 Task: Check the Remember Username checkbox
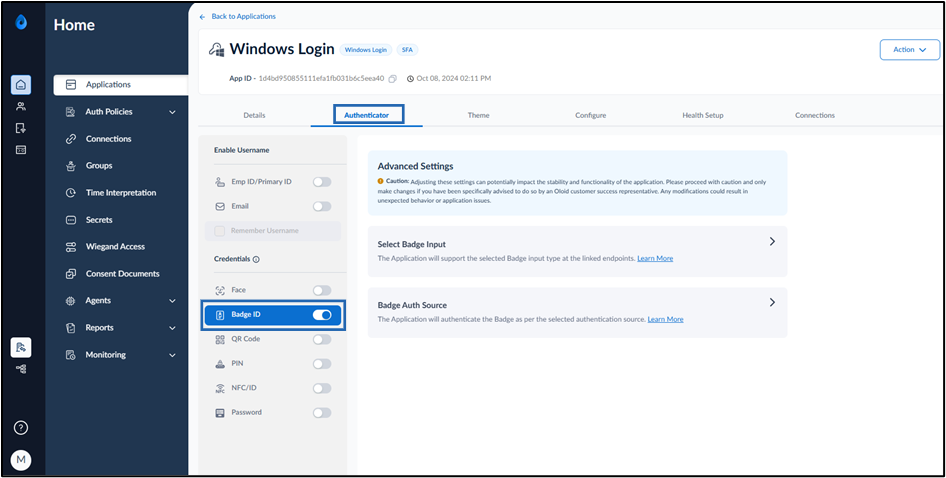click(220, 231)
